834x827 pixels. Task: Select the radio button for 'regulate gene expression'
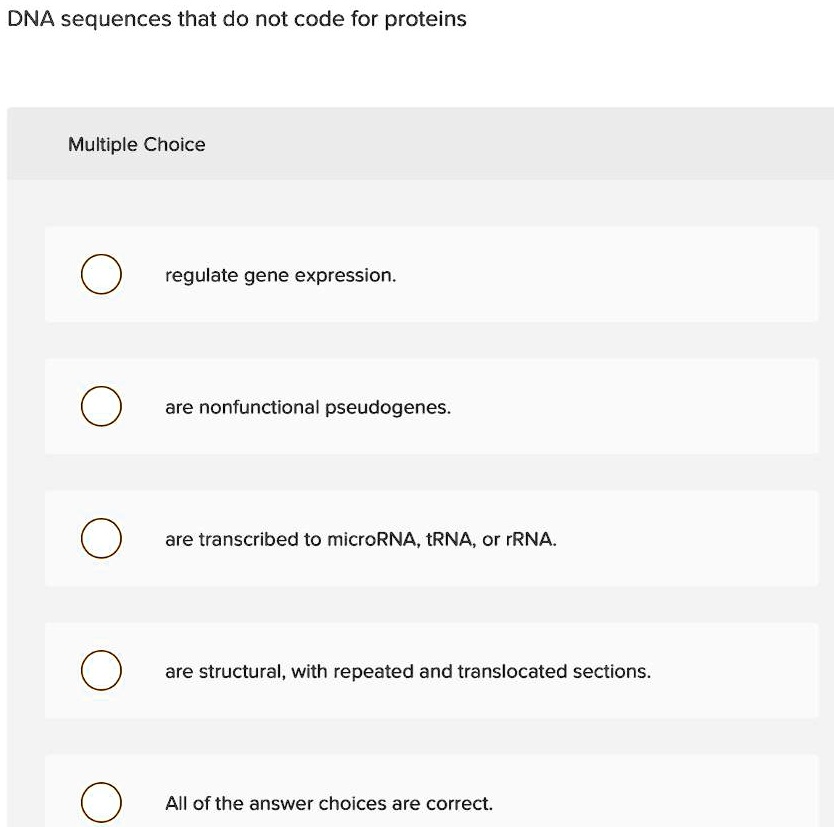coord(101,273)
